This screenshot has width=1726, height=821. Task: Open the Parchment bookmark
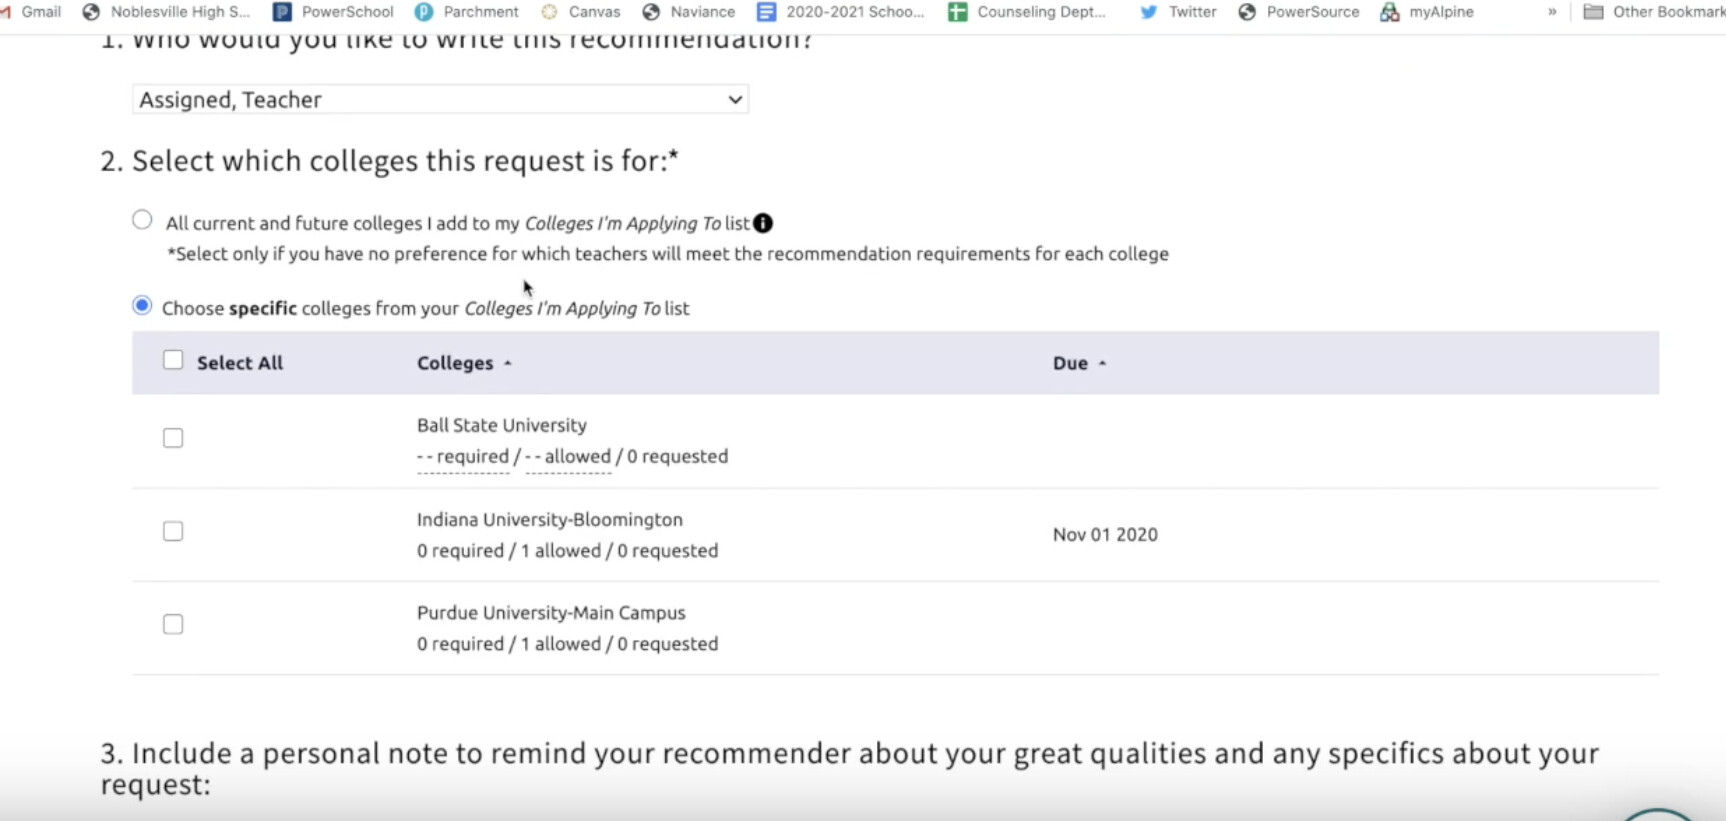pyautogui.click(x=467, y=12)
